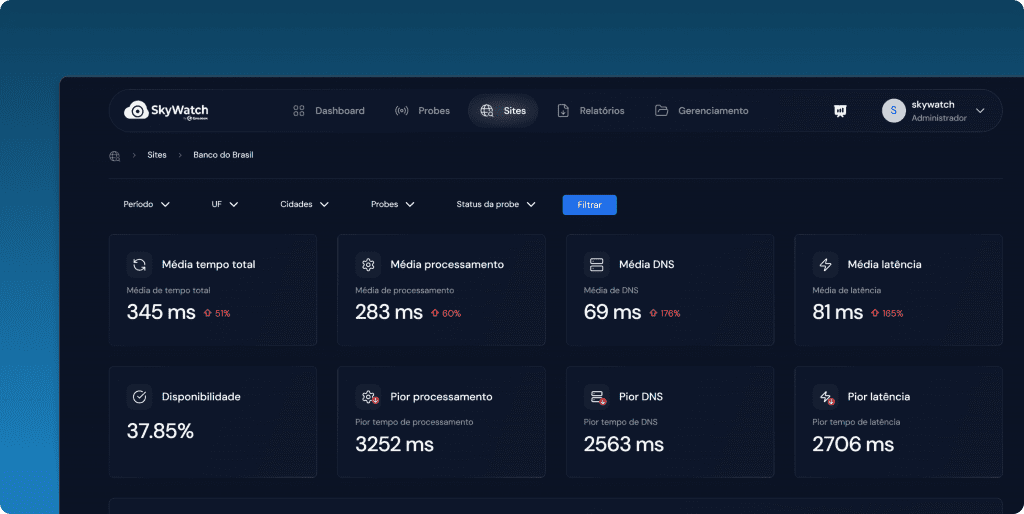Click the 176% change percentage text
Viewport: 1024px width, 514px height.
point(670,313)
